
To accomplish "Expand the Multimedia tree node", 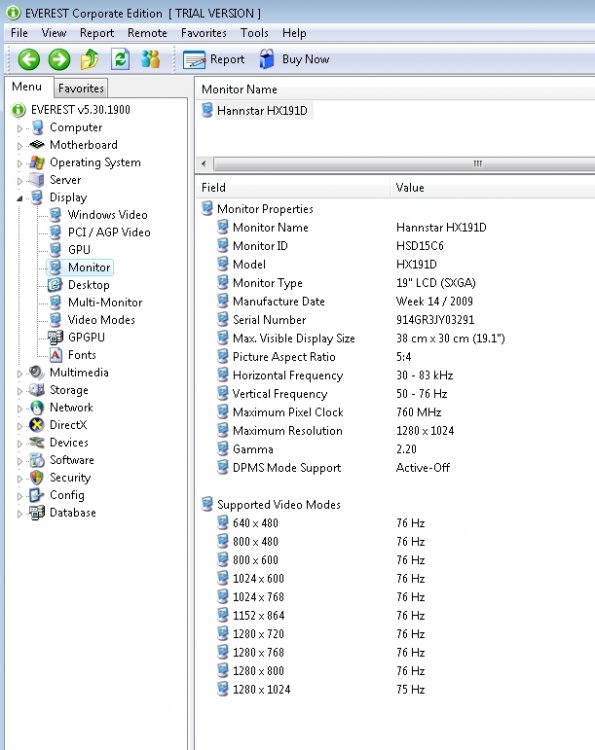I will tap(20, 373).
